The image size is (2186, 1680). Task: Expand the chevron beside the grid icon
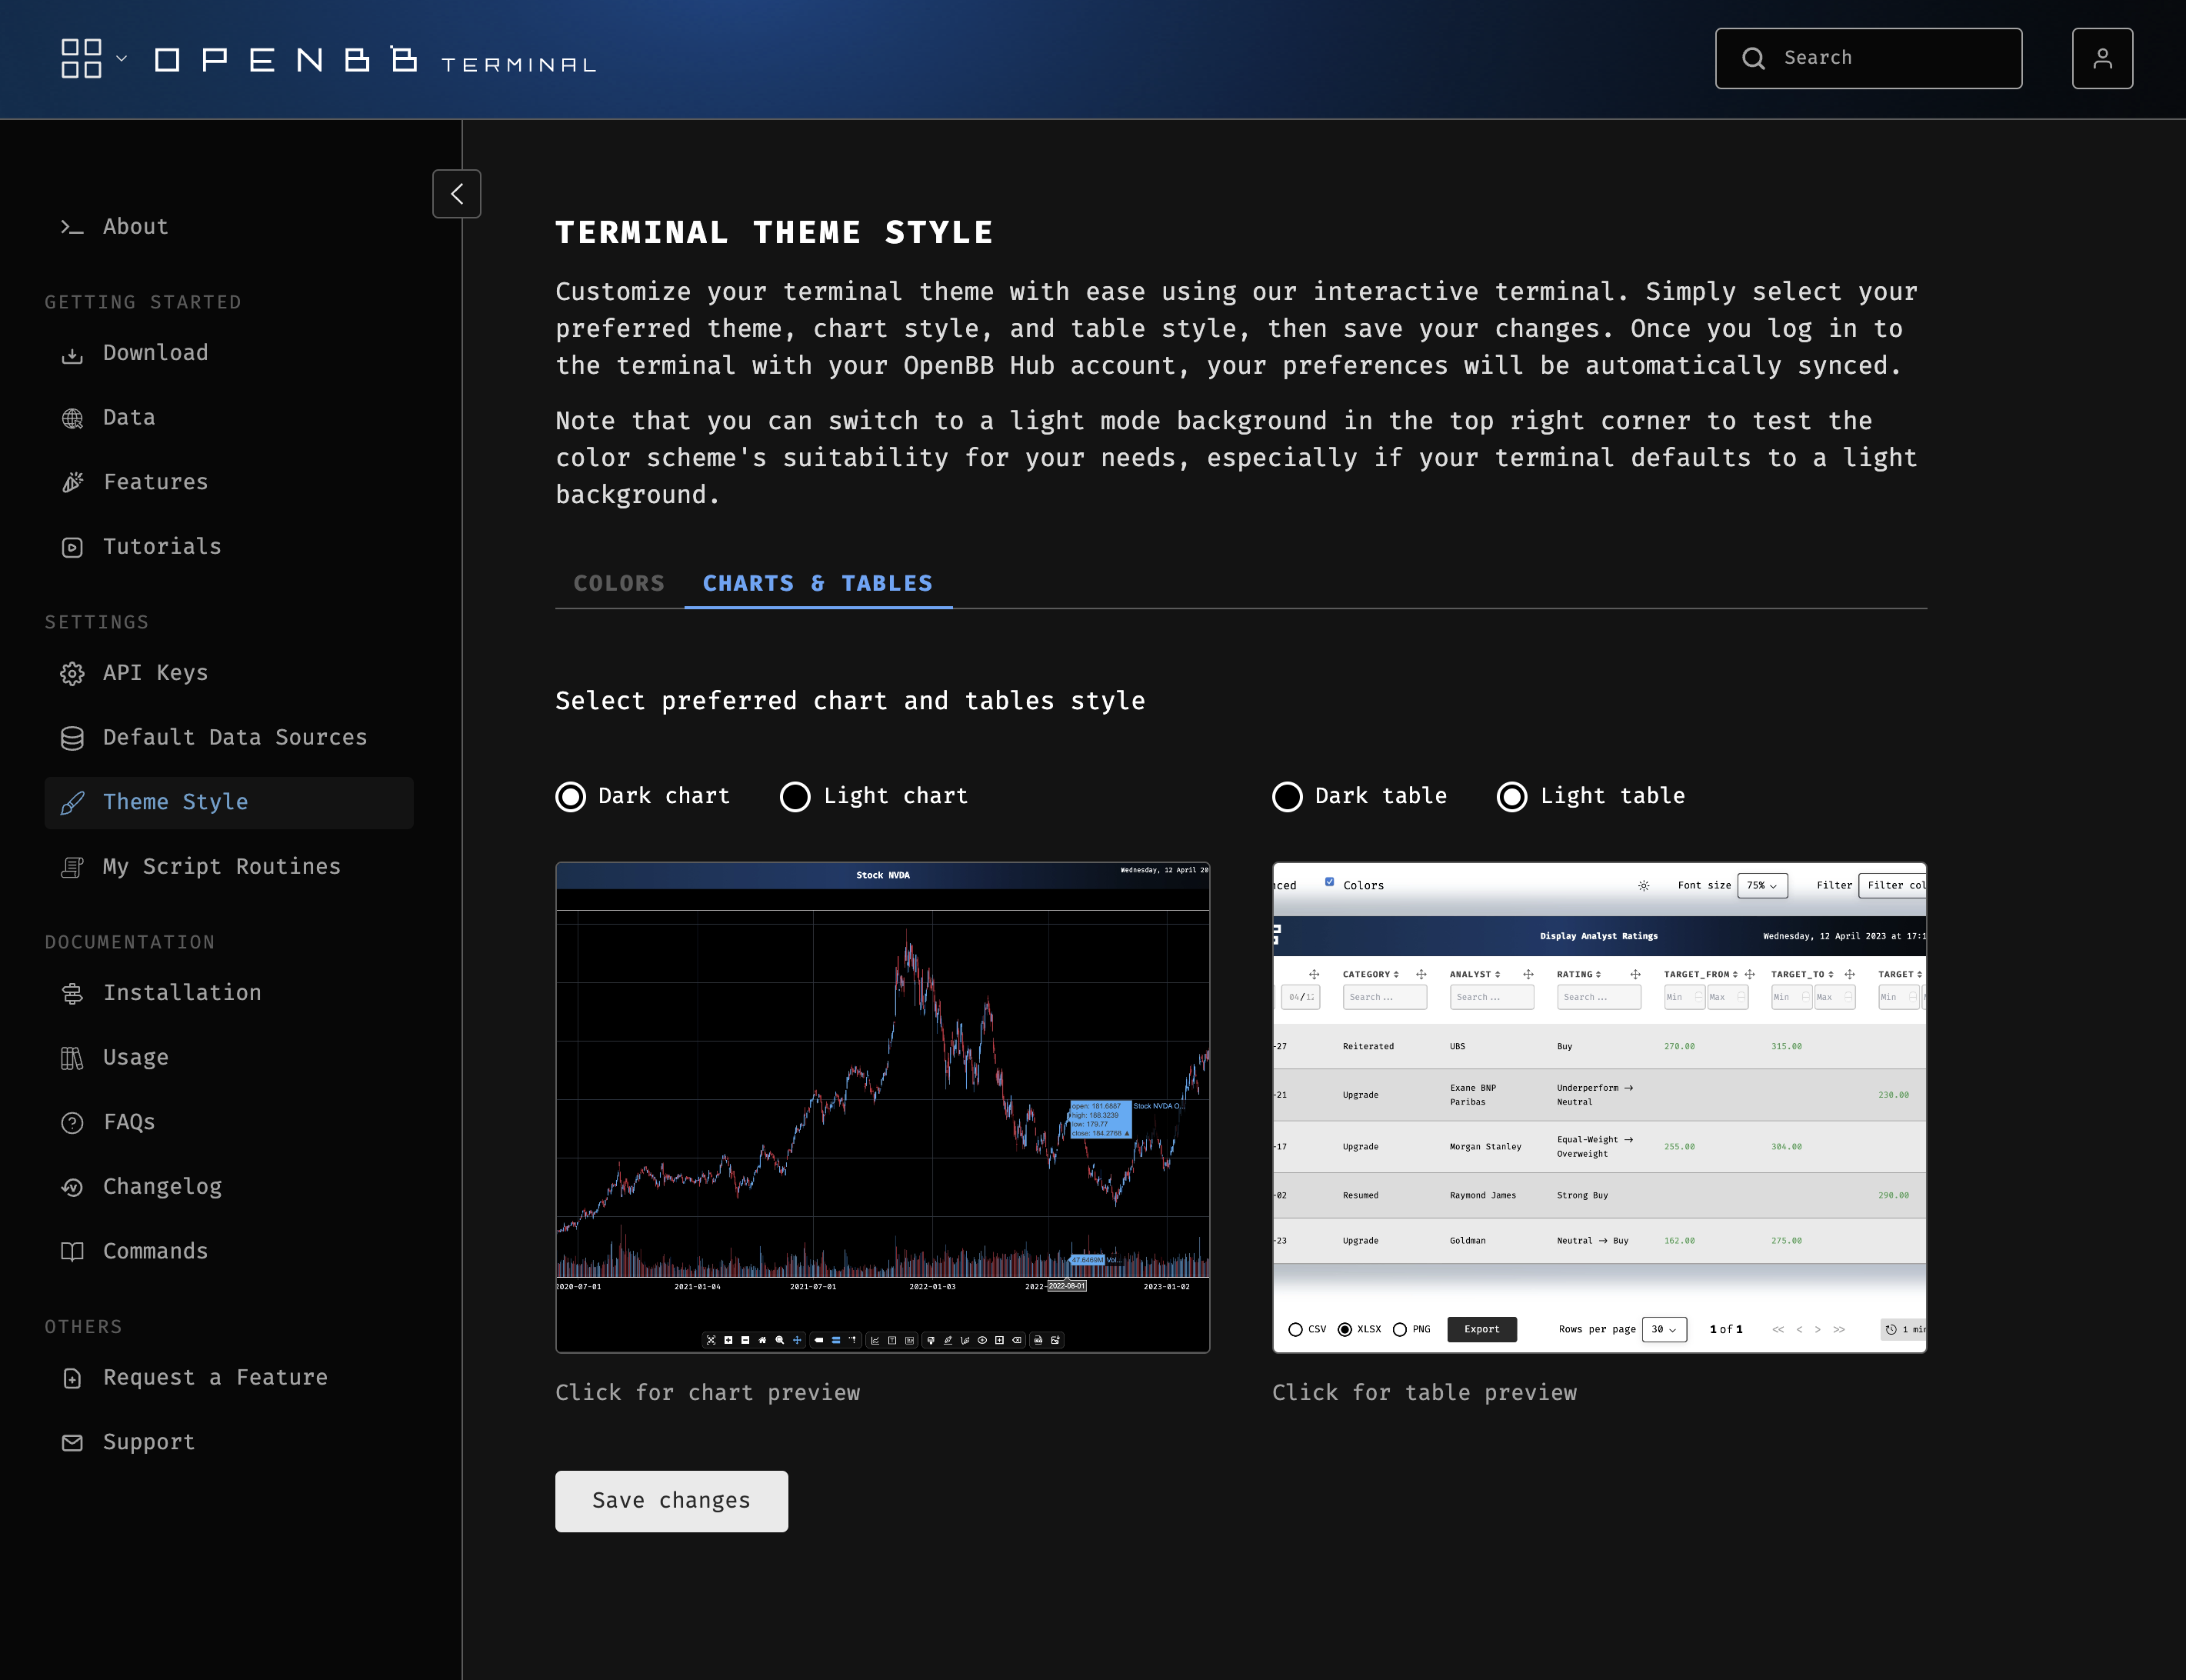(x=122, y=59)
